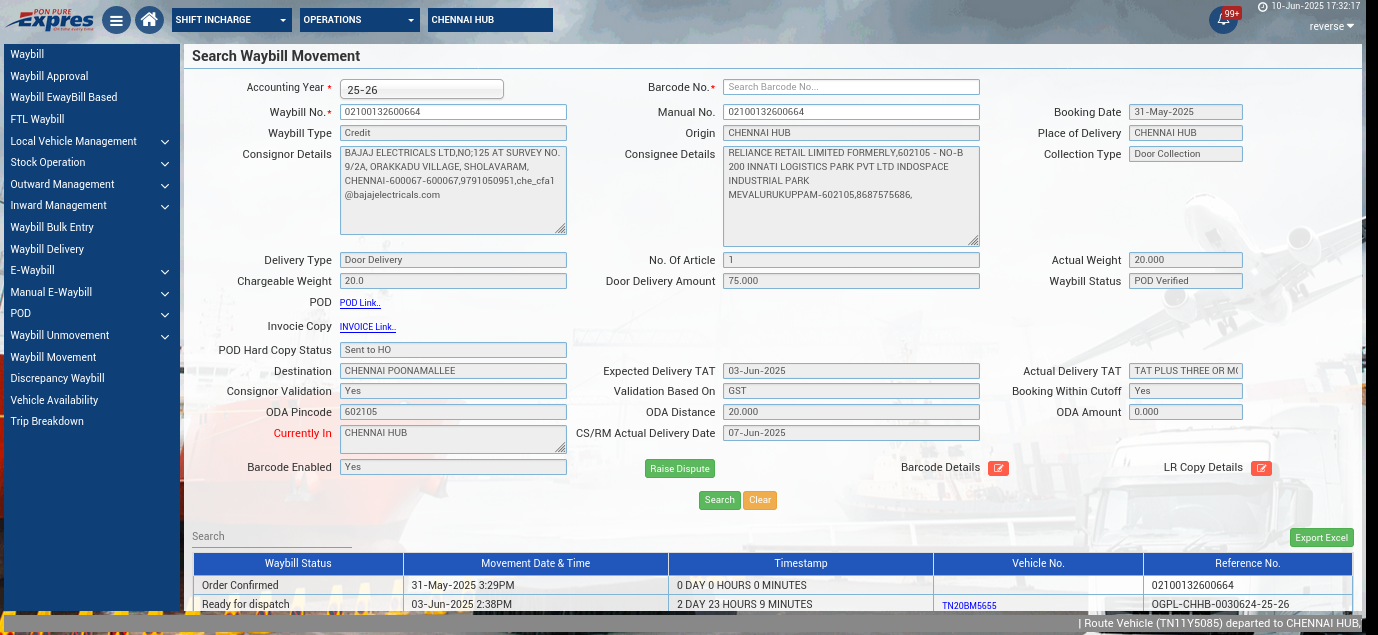Click the Barcode No. search field

[850, 87]
